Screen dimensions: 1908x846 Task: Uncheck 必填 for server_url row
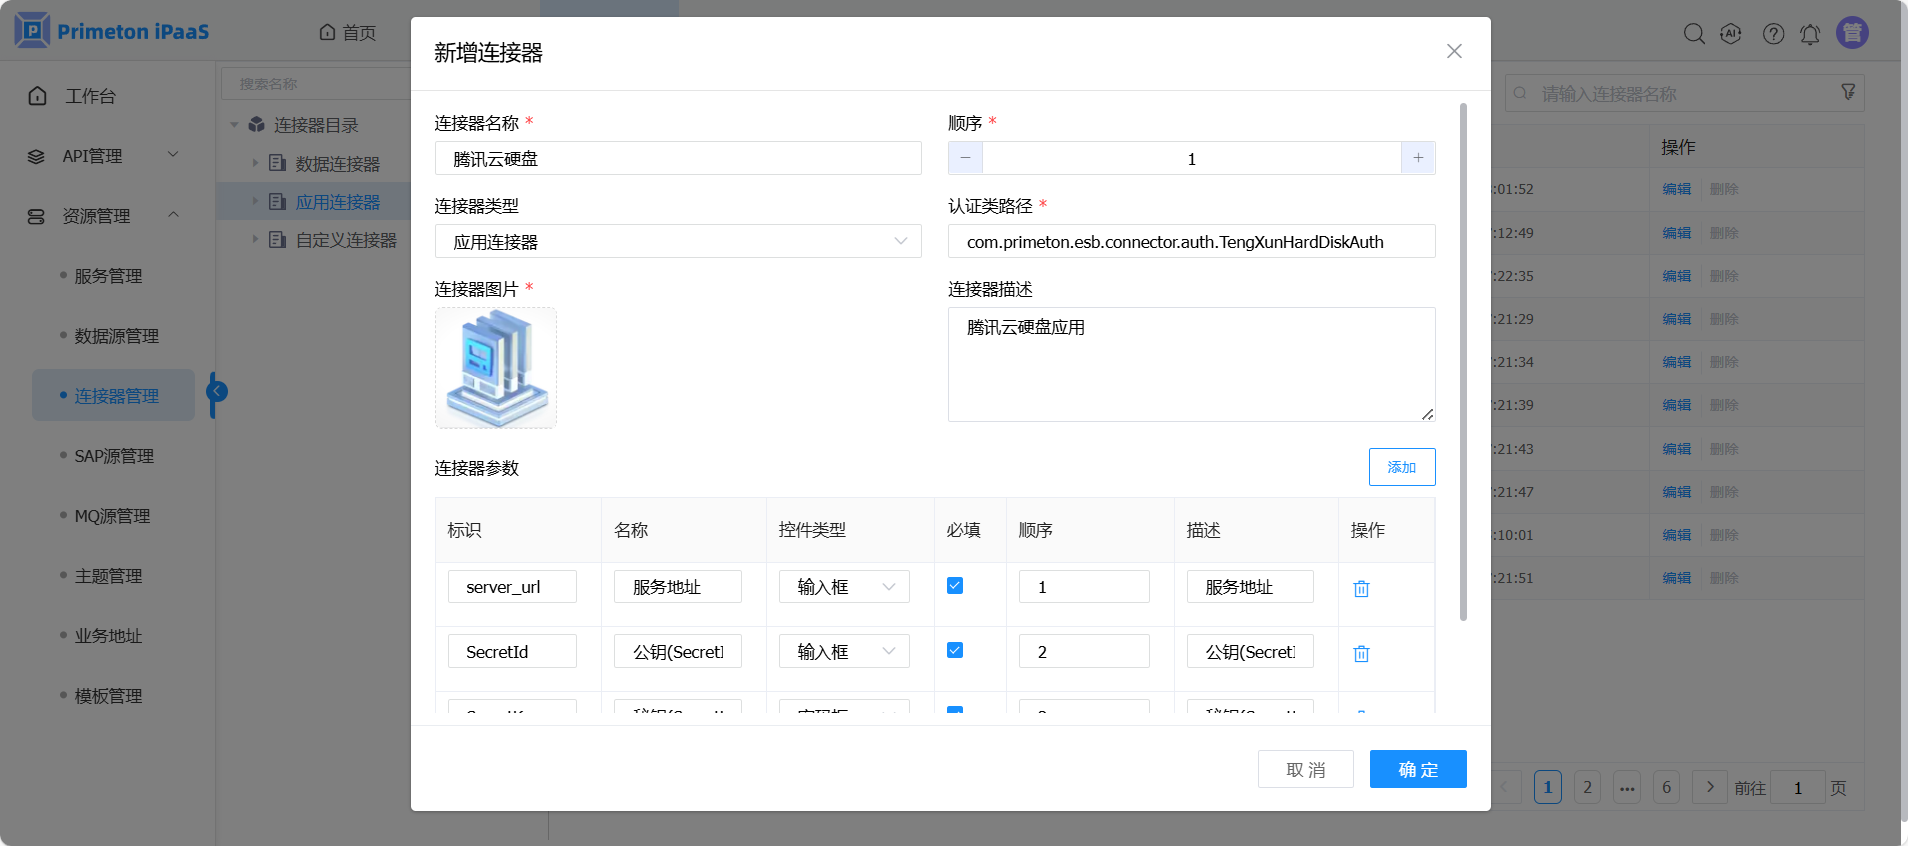(955, 586)
